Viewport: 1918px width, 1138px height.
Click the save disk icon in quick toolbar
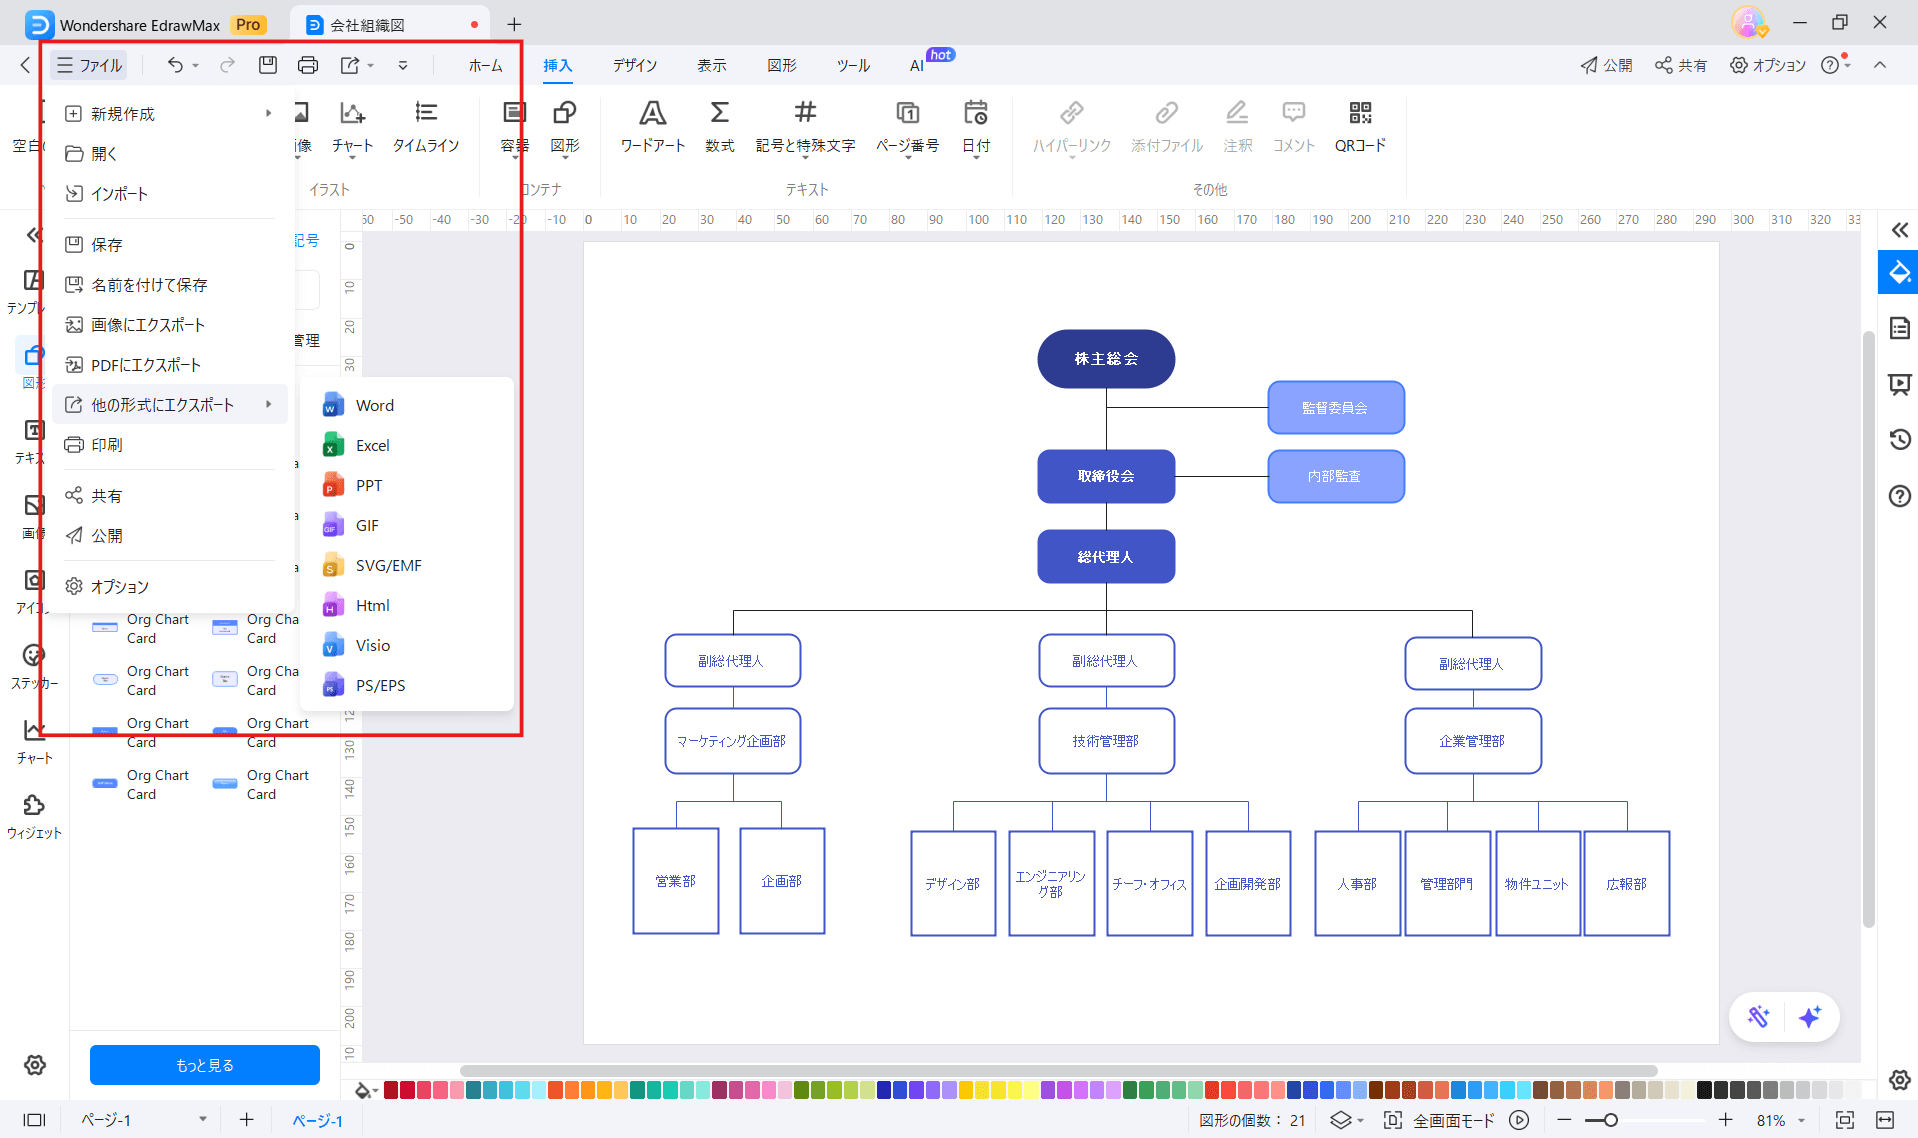(267, 65)
